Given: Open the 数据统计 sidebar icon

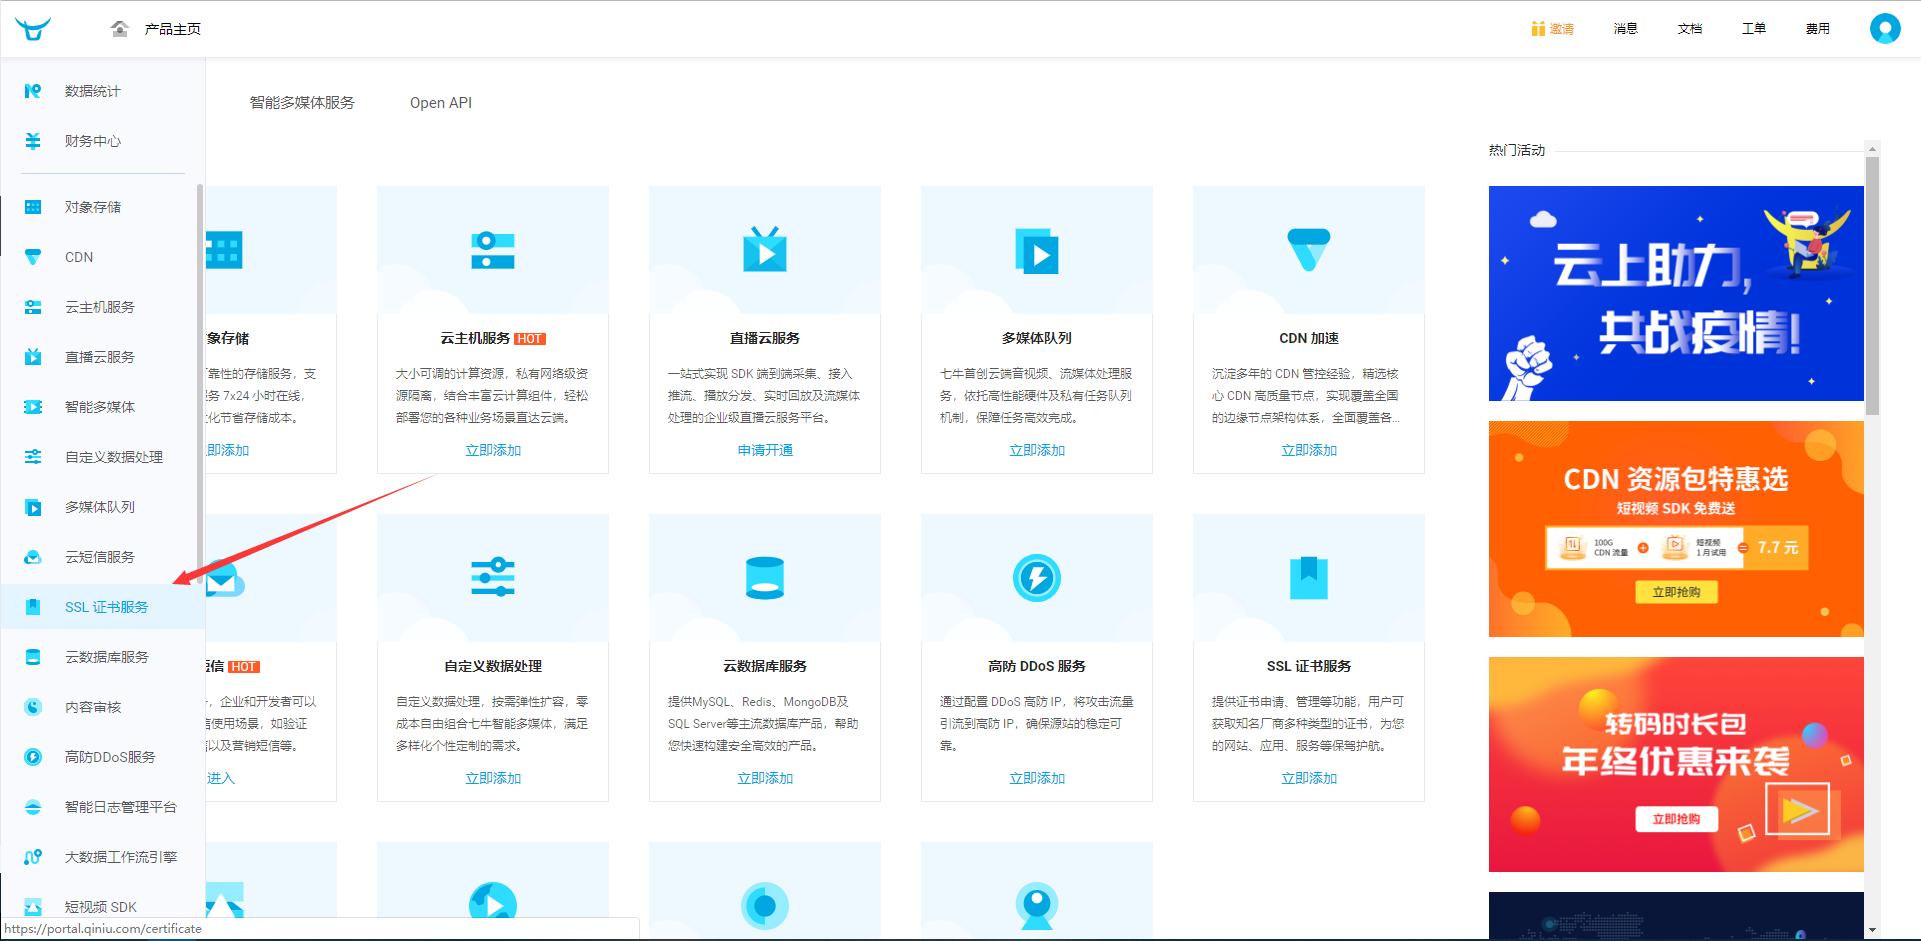Looking at the screenshot, I should [x=33, y=91].
